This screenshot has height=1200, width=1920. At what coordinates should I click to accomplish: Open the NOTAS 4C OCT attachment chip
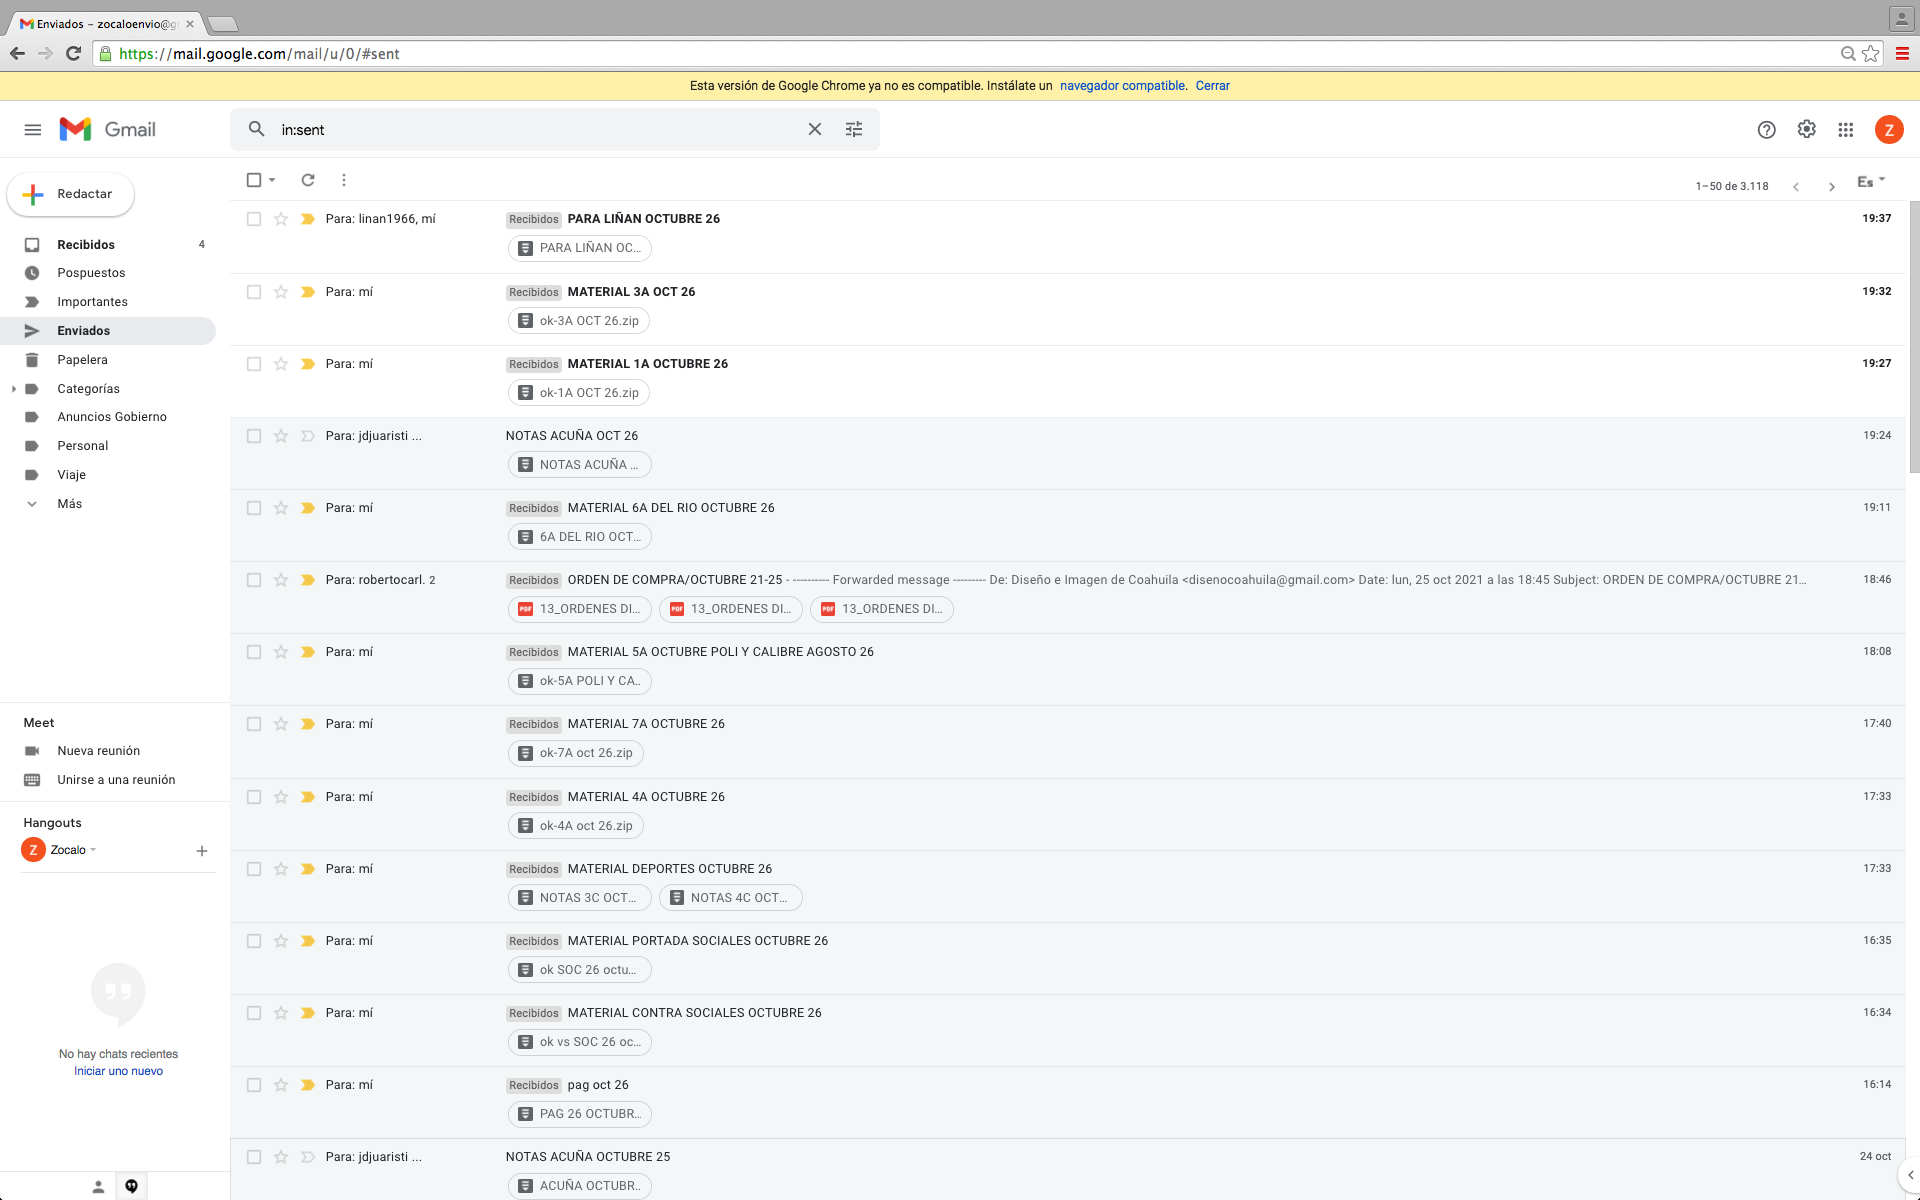tap(730, 898)
